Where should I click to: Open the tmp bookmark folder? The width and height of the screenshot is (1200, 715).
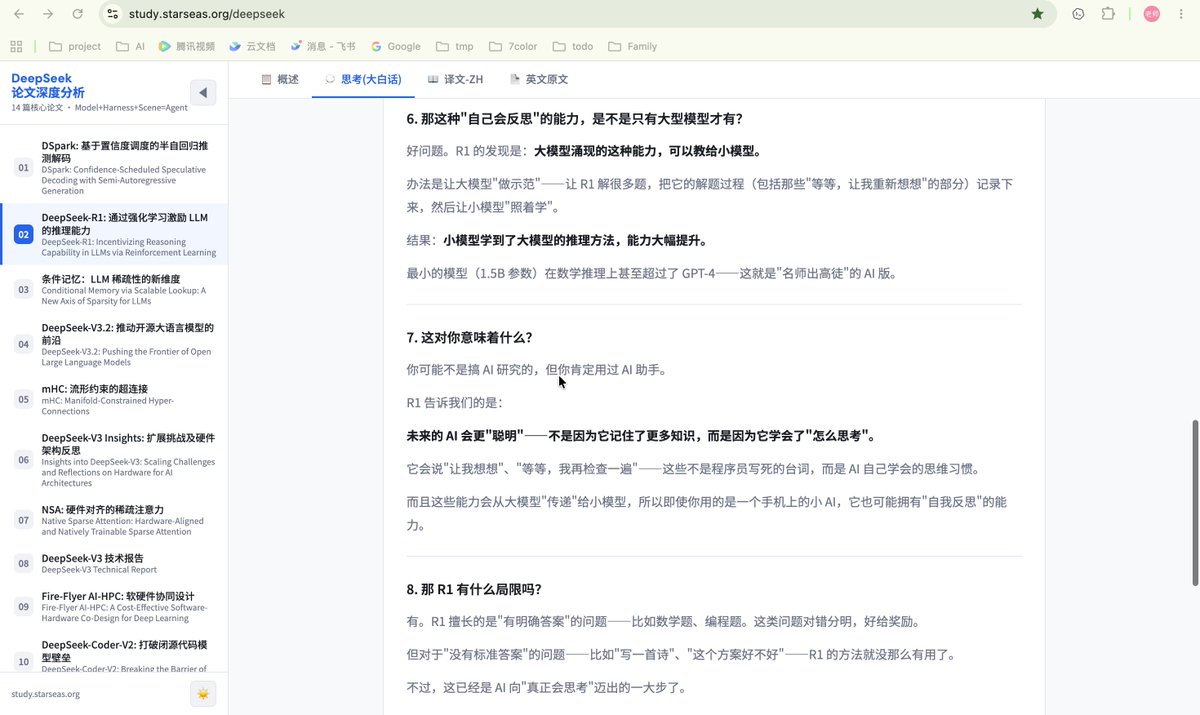click(455, 46)
